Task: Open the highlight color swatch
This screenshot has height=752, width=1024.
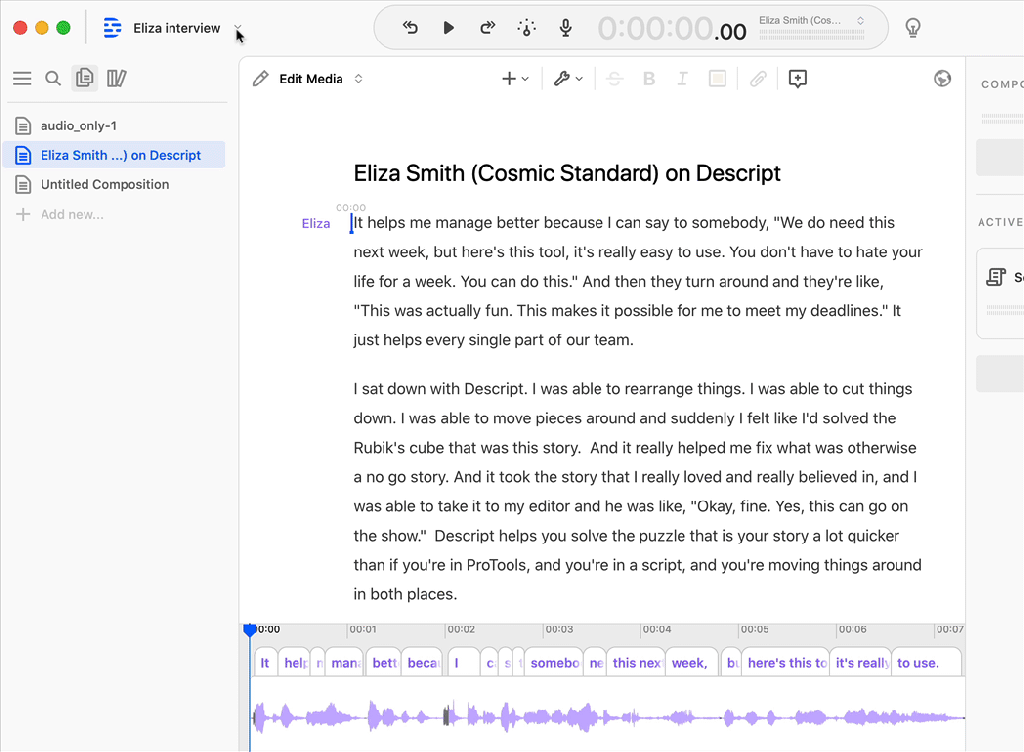Action: click(x=718, y=79)
